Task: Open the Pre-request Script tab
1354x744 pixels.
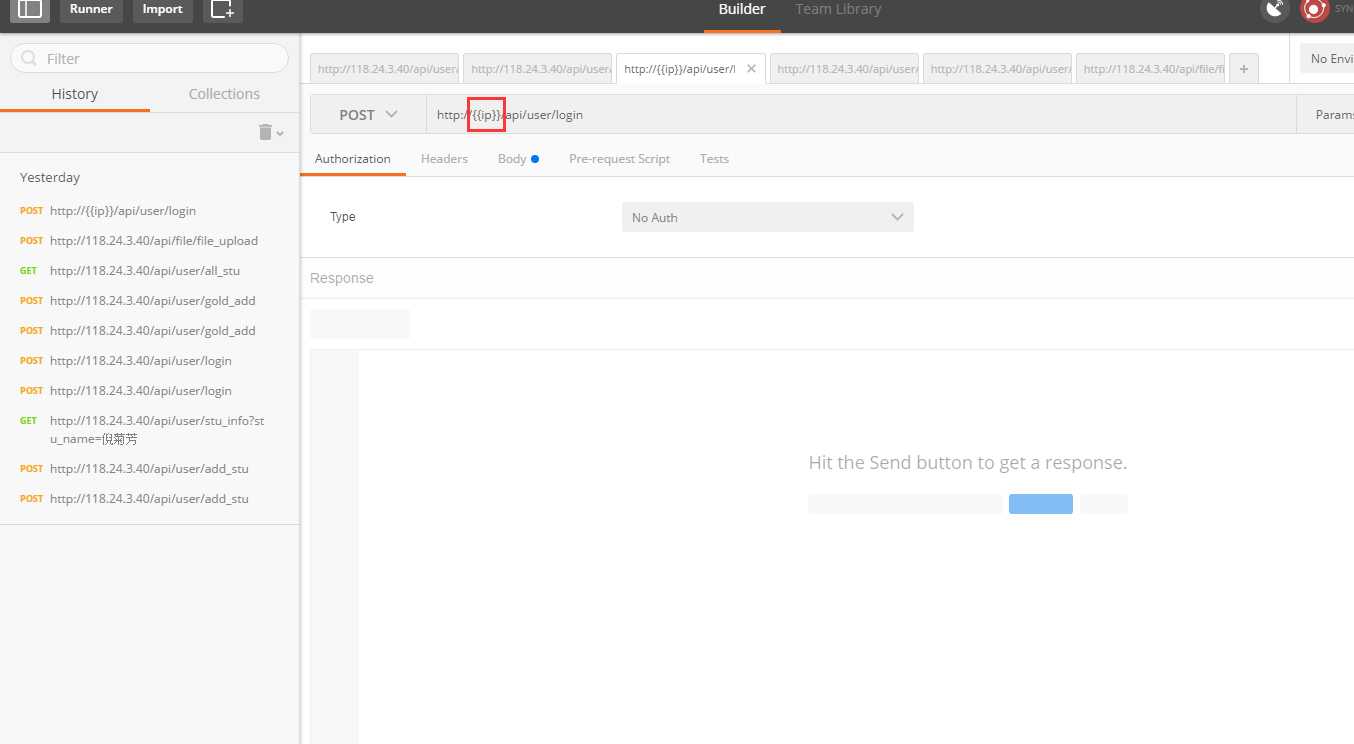Action: pos(619,159)
